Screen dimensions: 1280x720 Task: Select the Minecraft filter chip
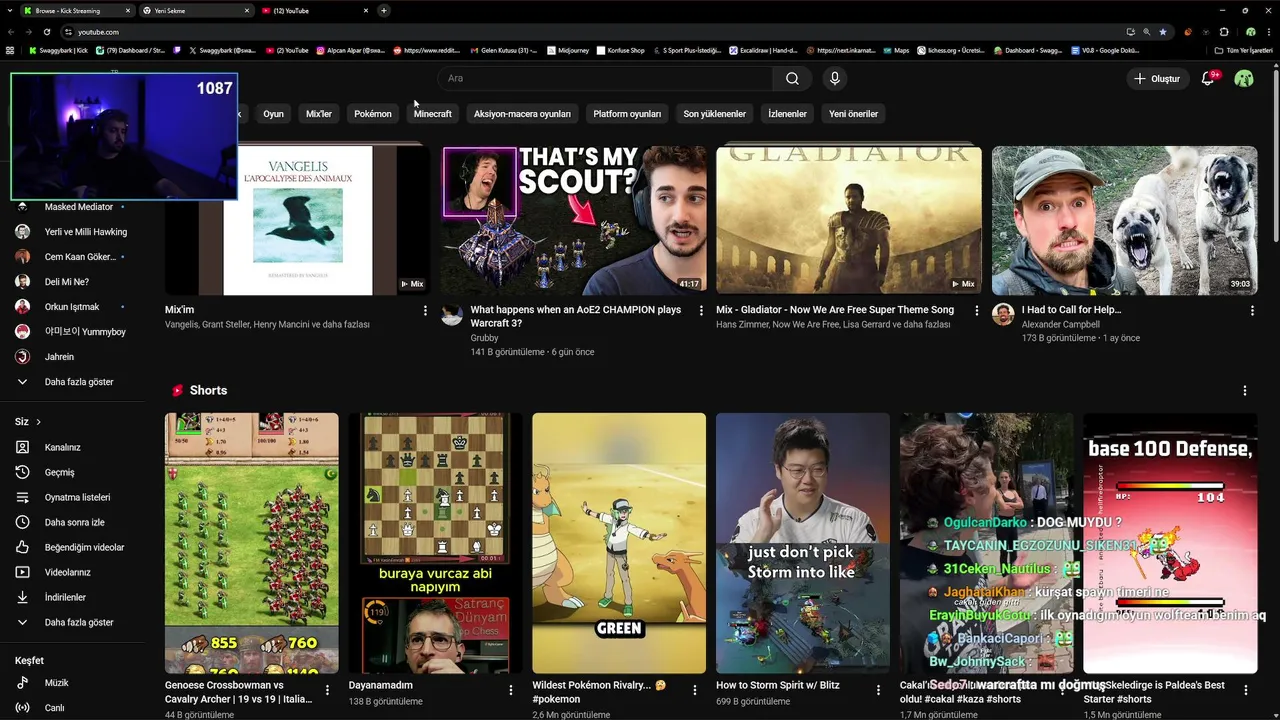pyautogui.click(x=433, y=114)
